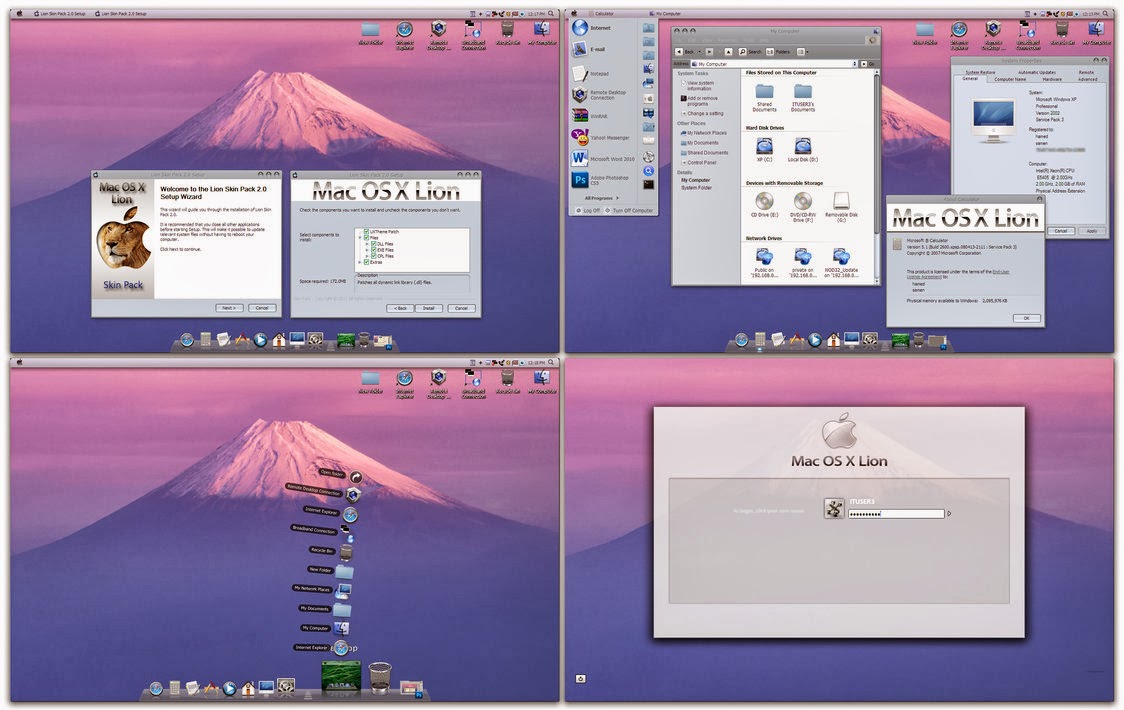This screenshot has width=1124, height=710.
Task: Launch Adobe Photoshop CS3 from Start menu
Action: tap(601, 180)
